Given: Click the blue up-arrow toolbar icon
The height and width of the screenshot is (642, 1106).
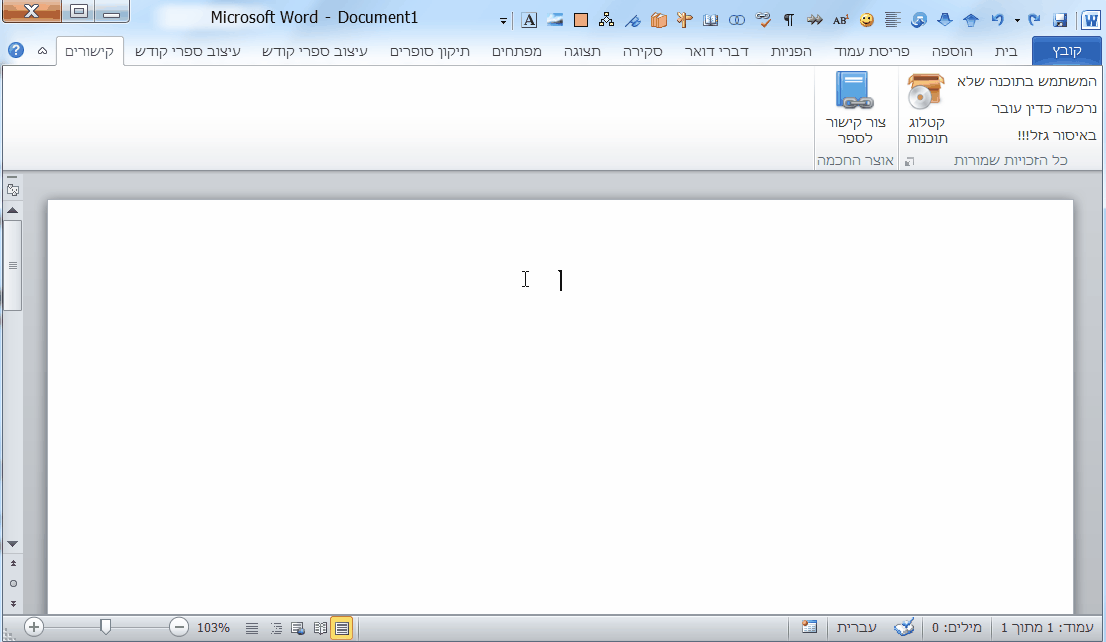Looking at the screenshot, I should (x=971, y=20).
